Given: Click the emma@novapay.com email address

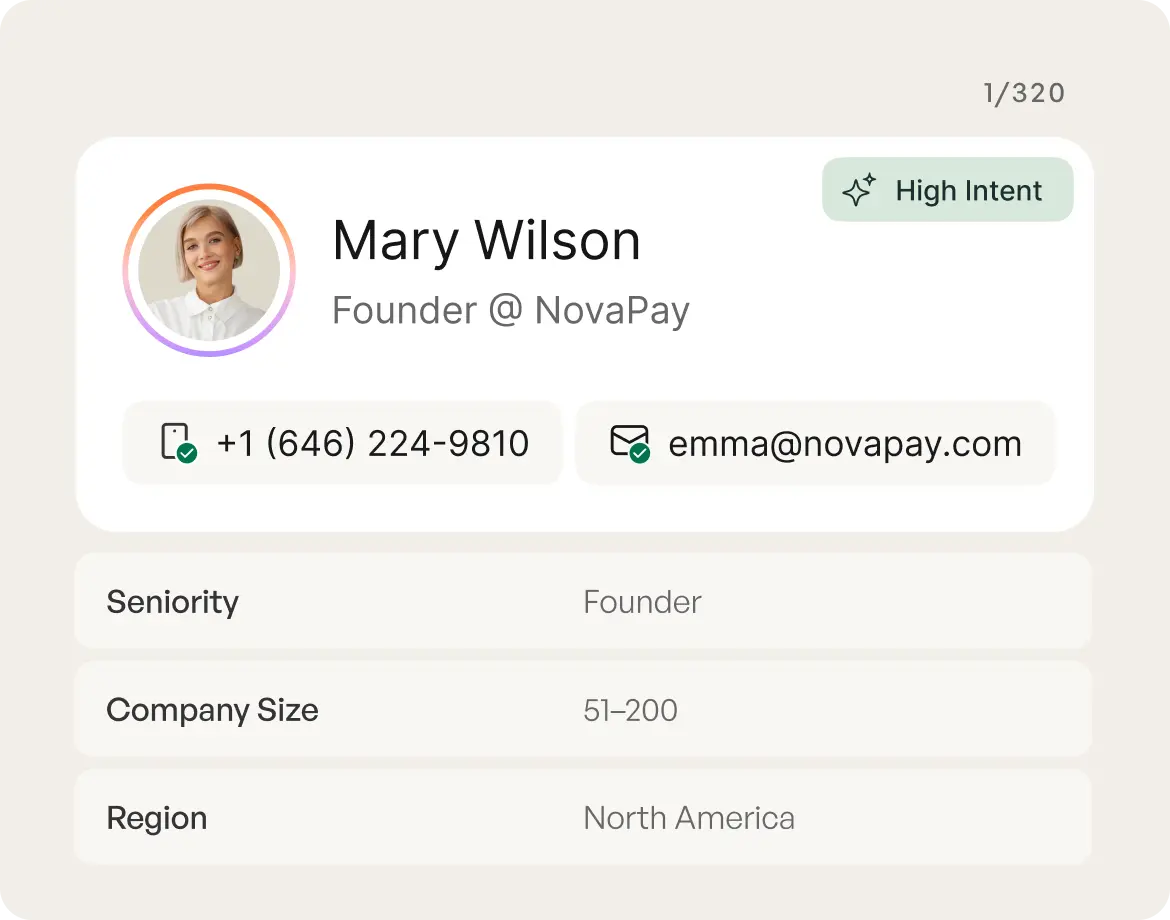Looking at the screenshot, I should coord(845,444).
